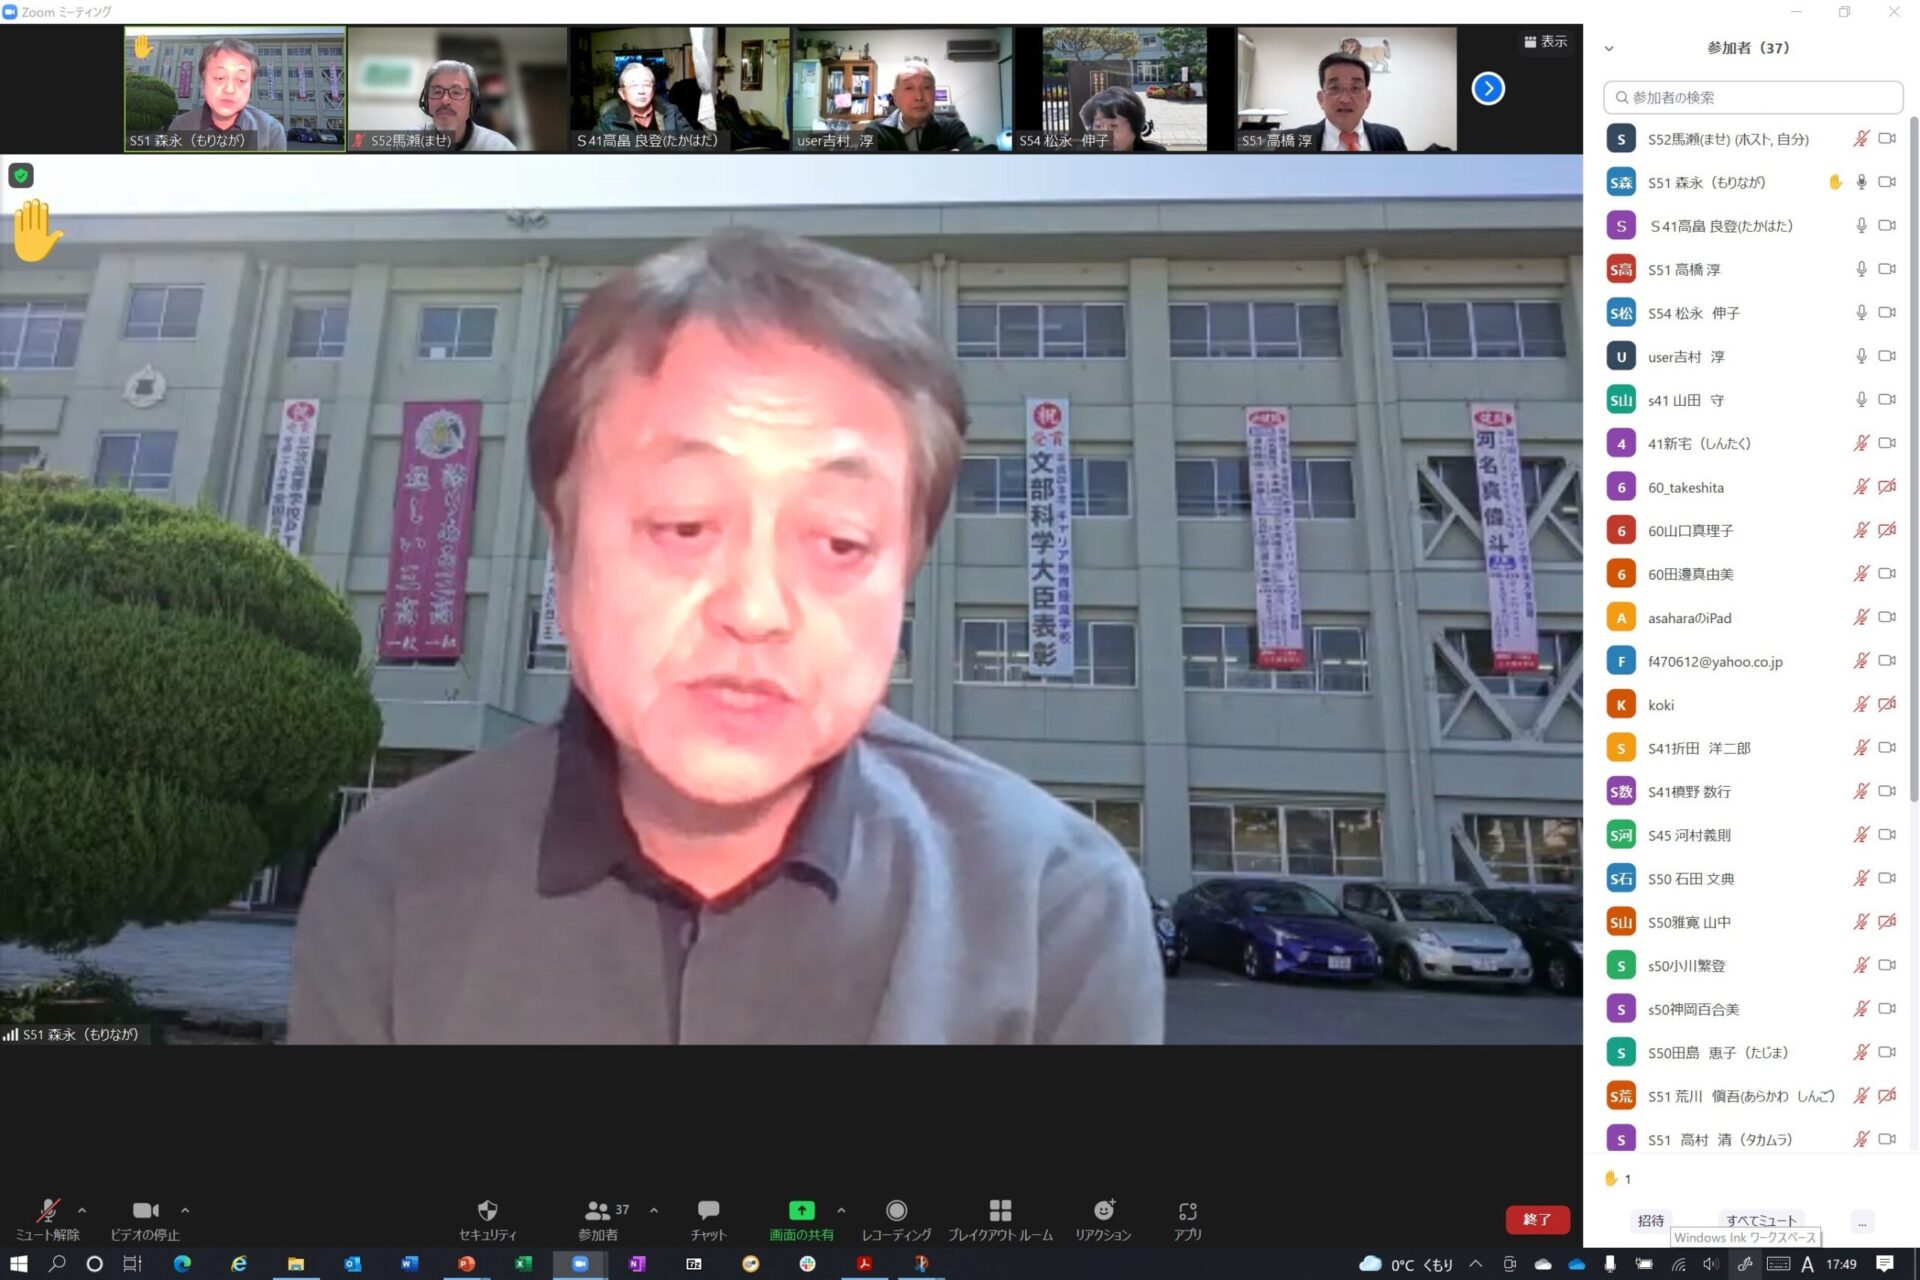Click the blue next-page arrow in gallery strip
Viewport: 1920px width, 1280px height.
click(1487, 89)
